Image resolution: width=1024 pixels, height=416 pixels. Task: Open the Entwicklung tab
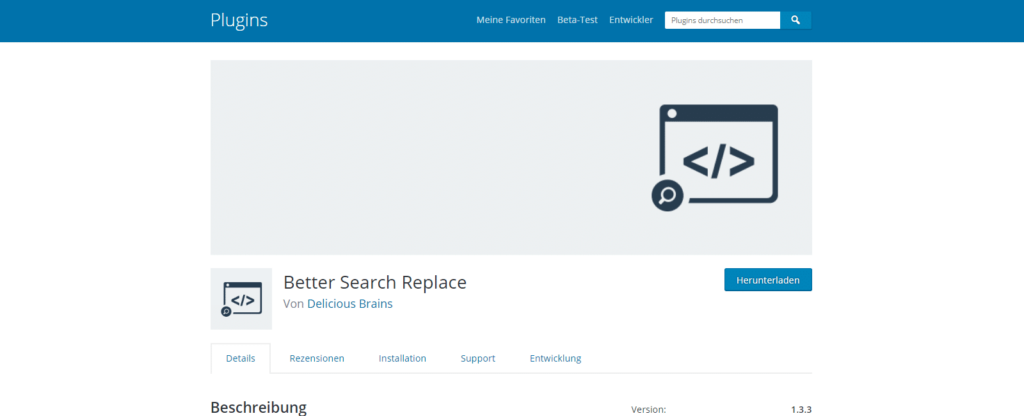pos(555,359)
